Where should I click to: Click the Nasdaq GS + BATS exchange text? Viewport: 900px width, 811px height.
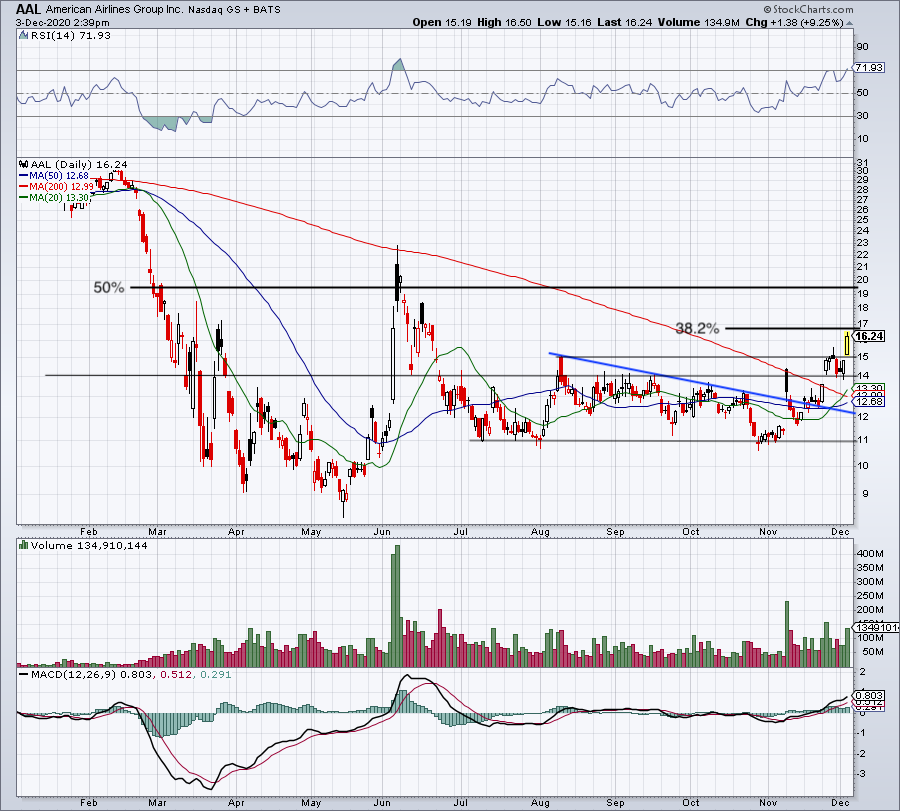click(234, 10)
